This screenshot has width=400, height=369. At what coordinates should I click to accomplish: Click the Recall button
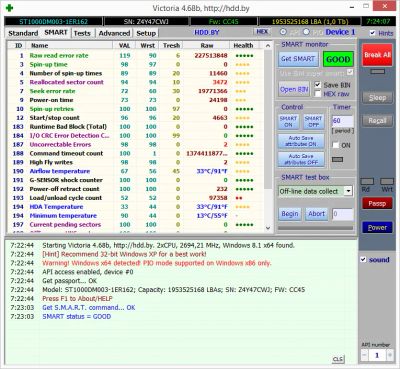tap(377, 121)
